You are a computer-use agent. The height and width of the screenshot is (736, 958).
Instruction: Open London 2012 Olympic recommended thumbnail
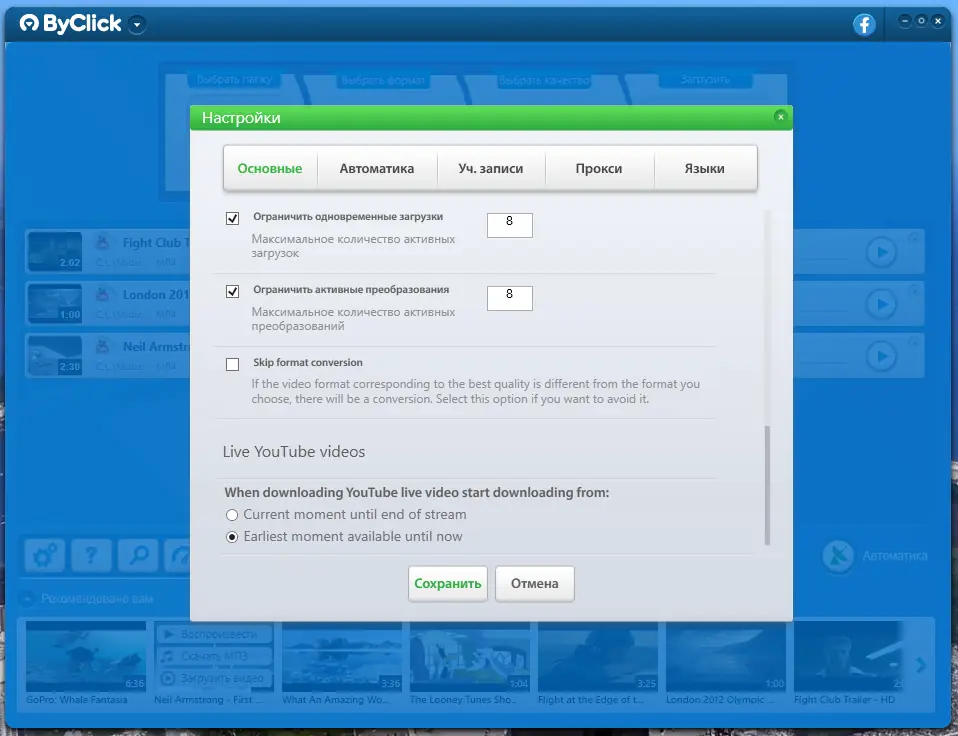[x=726, y=657]
